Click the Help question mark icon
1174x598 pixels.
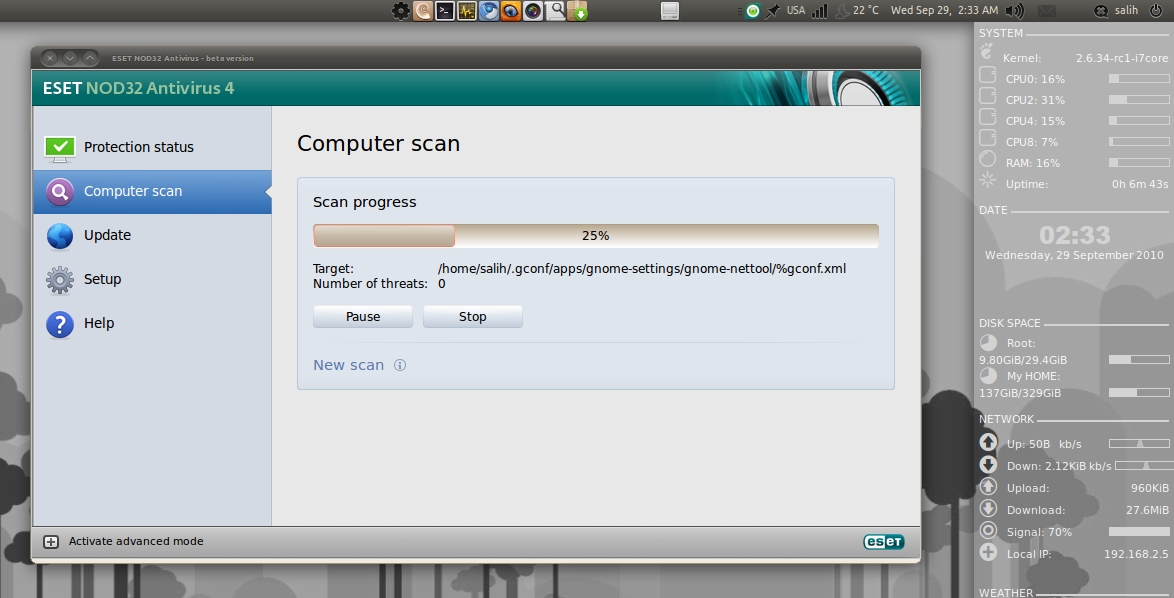60,324
